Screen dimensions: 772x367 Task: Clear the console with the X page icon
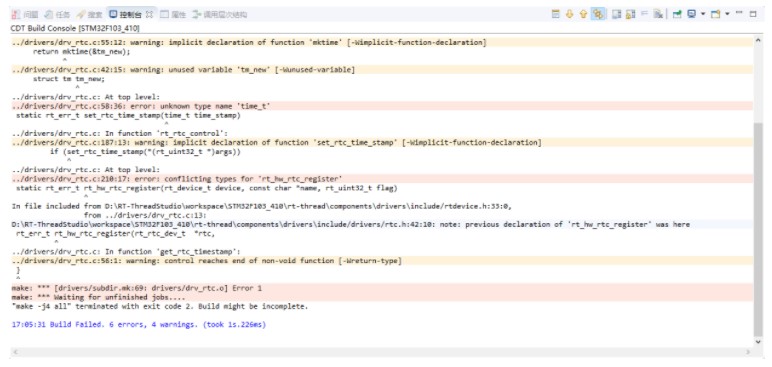pyautogui.click(x=658, y=14)
